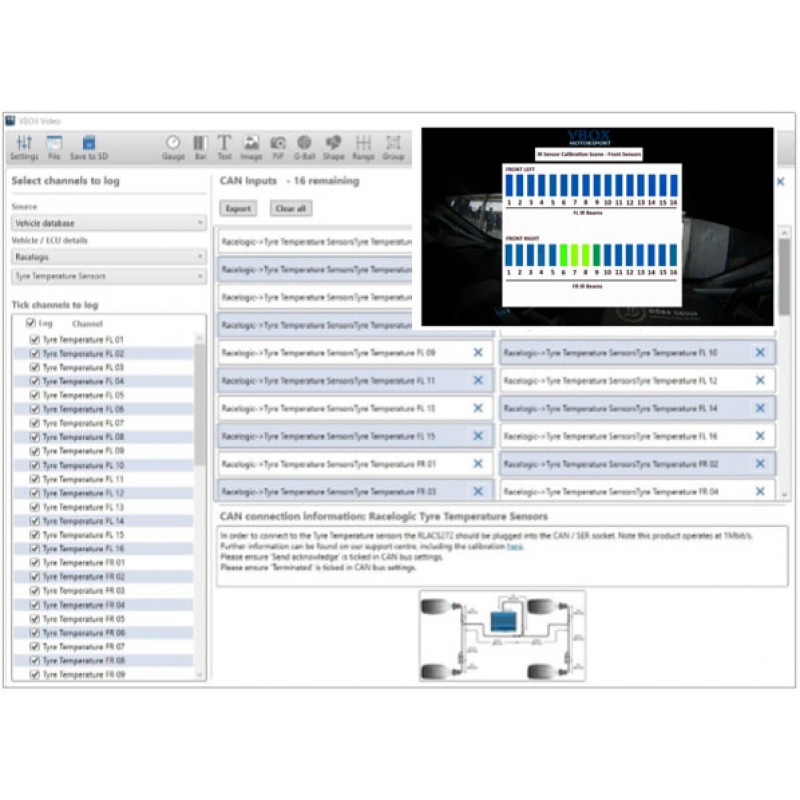Select the Text element tool

[224, 148]
